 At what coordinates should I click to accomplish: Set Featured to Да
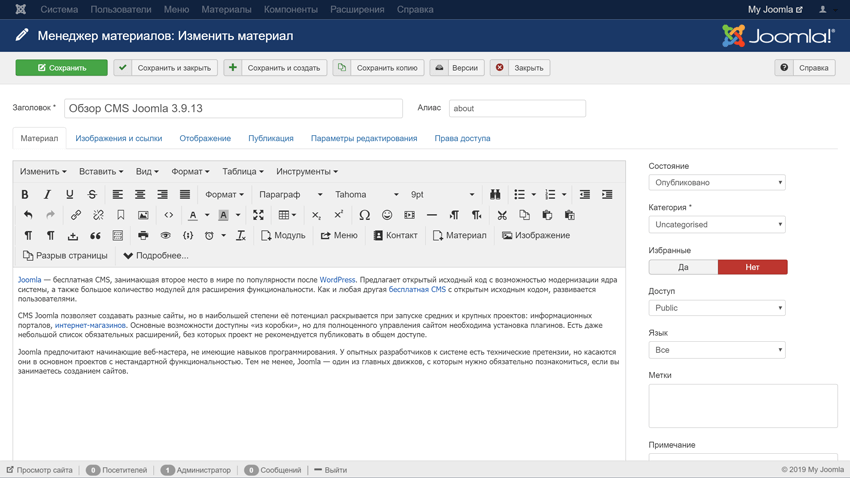(x=683, y=267)
